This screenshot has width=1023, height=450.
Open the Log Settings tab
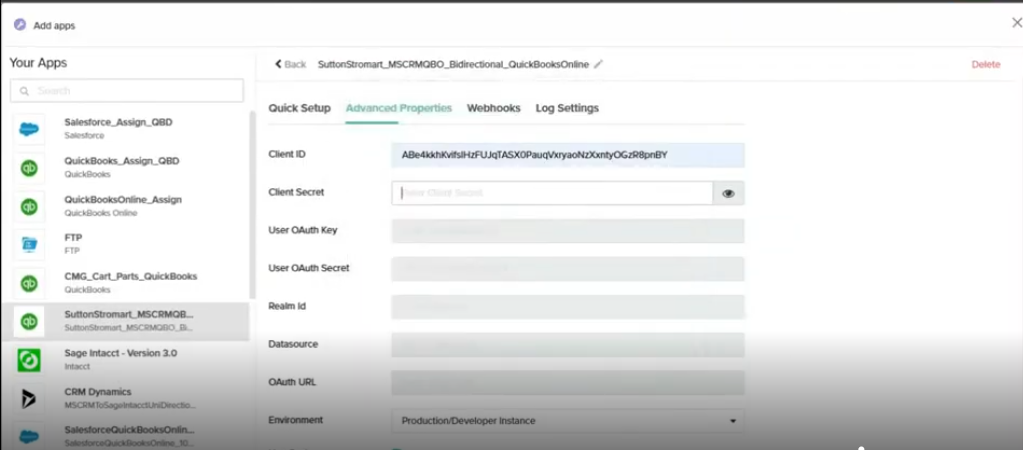[x=567, y=108]
